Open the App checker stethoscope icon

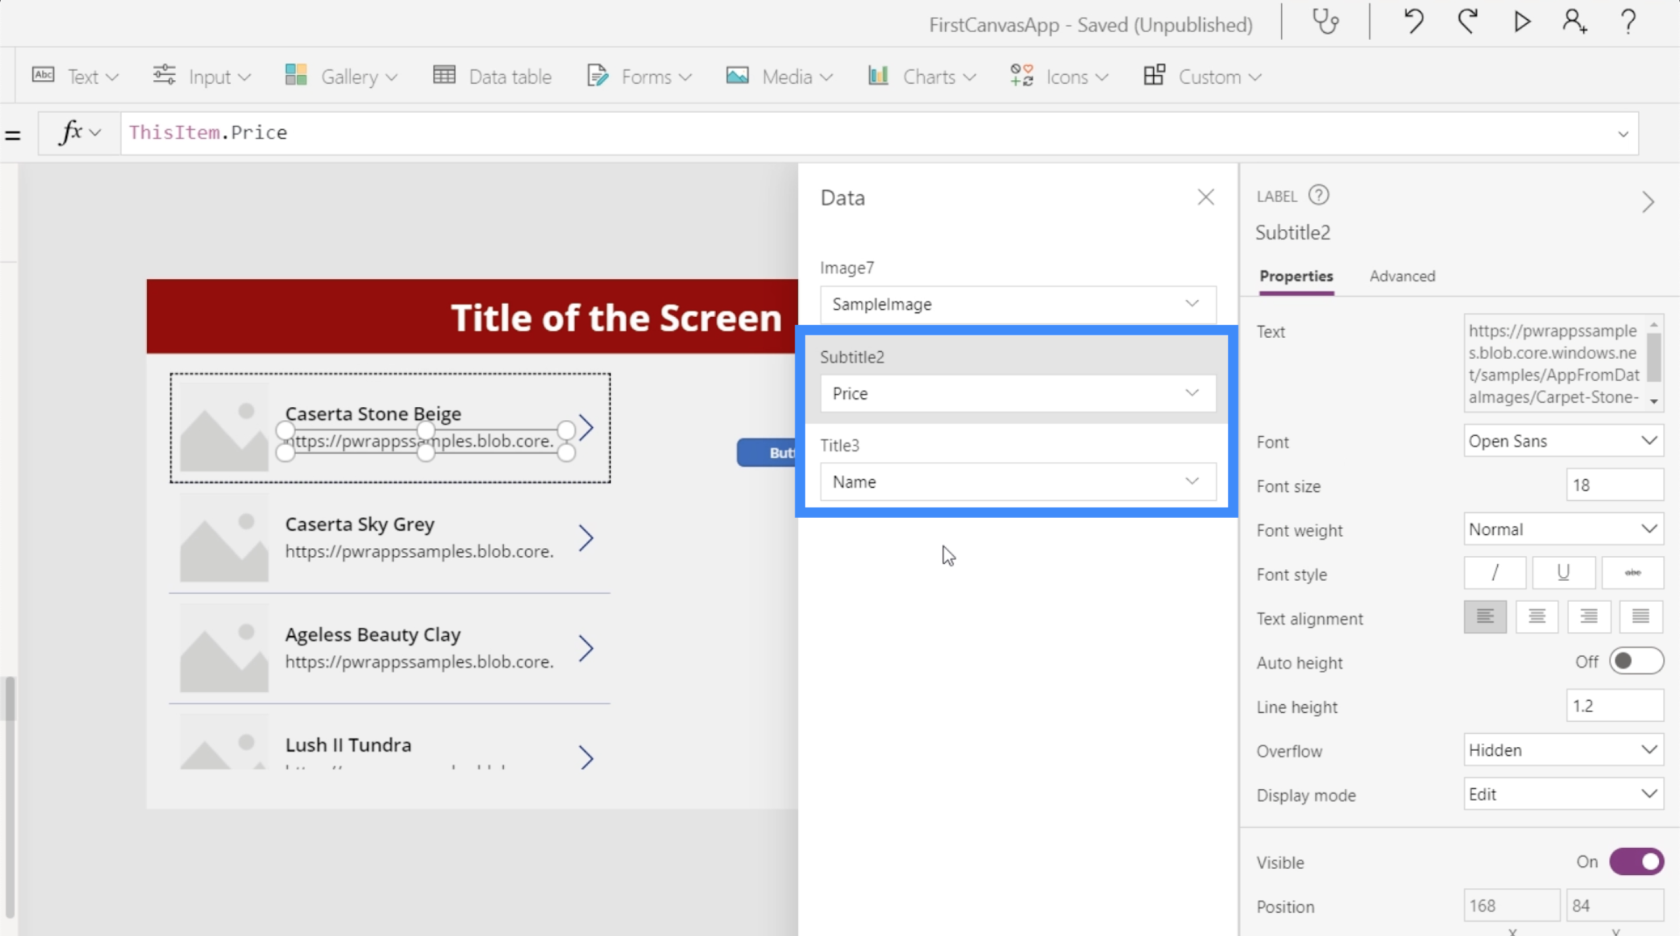[x=1325, y=21]
